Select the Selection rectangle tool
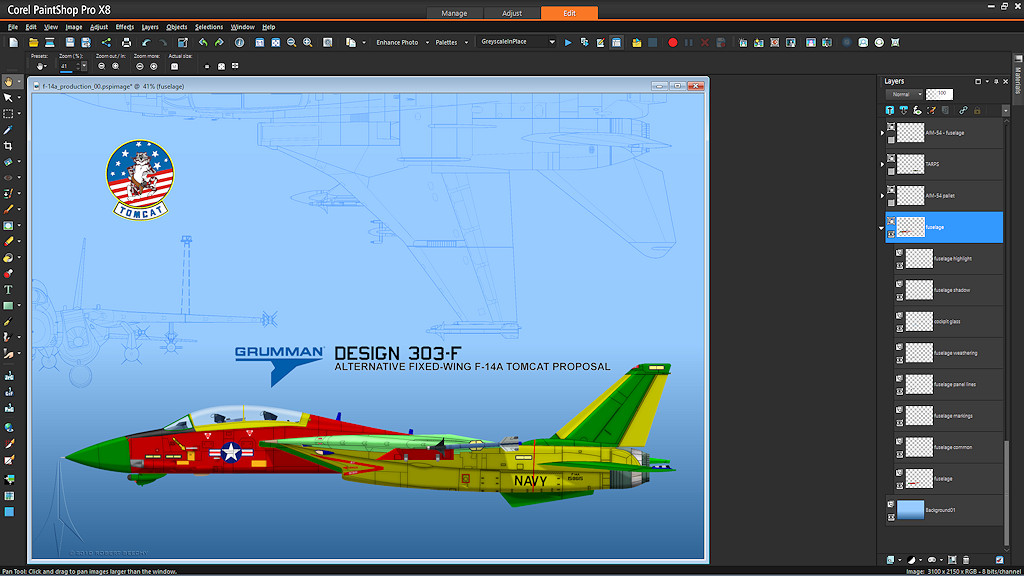Viewport: 1024px width, 576px height. 8,114
